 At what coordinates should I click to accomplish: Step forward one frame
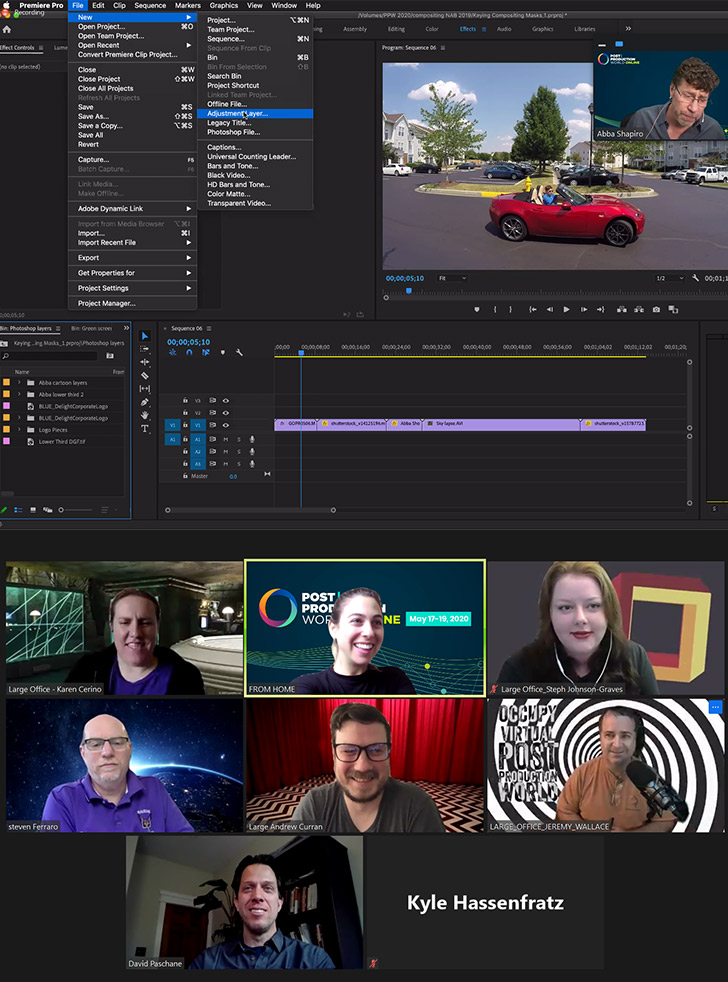coord(583,309)
